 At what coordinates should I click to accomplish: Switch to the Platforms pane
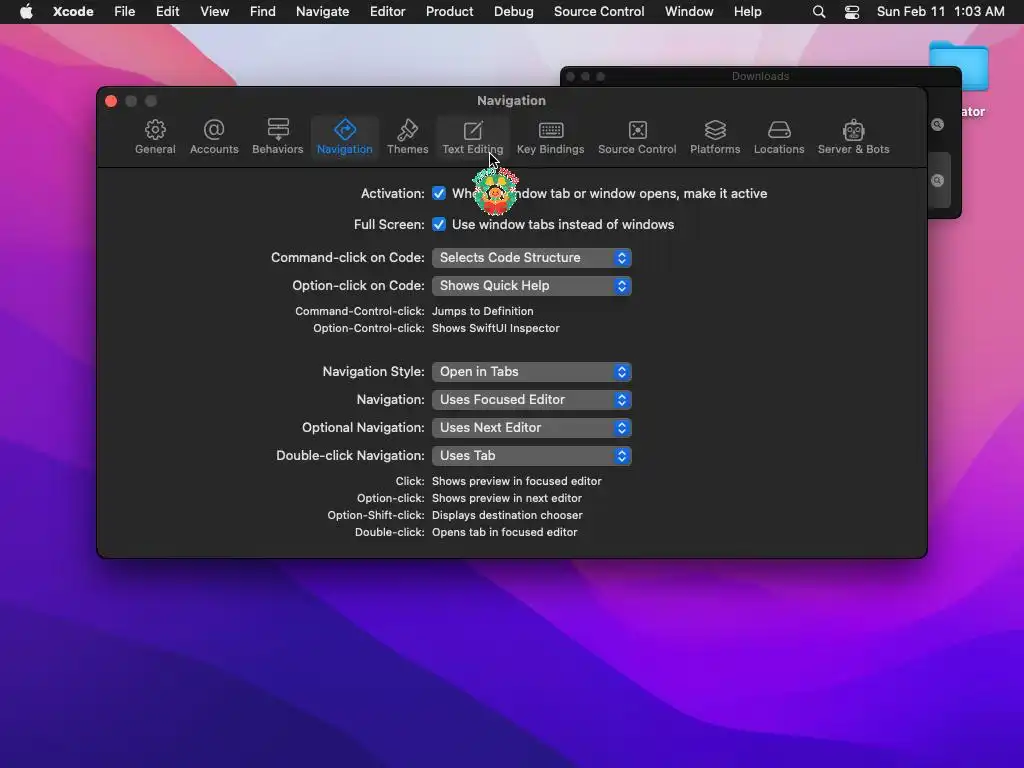715,136
